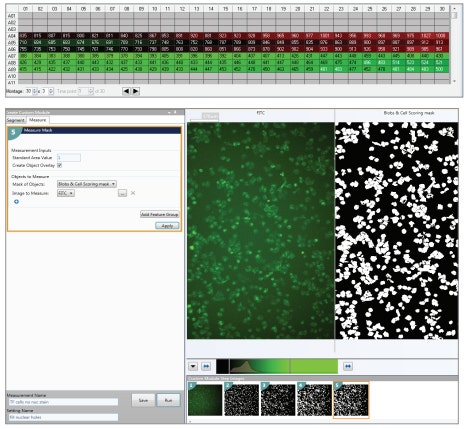Viewport: 468px width, 429px height.
Task: Click the Run button
Action: coord(168,400)
